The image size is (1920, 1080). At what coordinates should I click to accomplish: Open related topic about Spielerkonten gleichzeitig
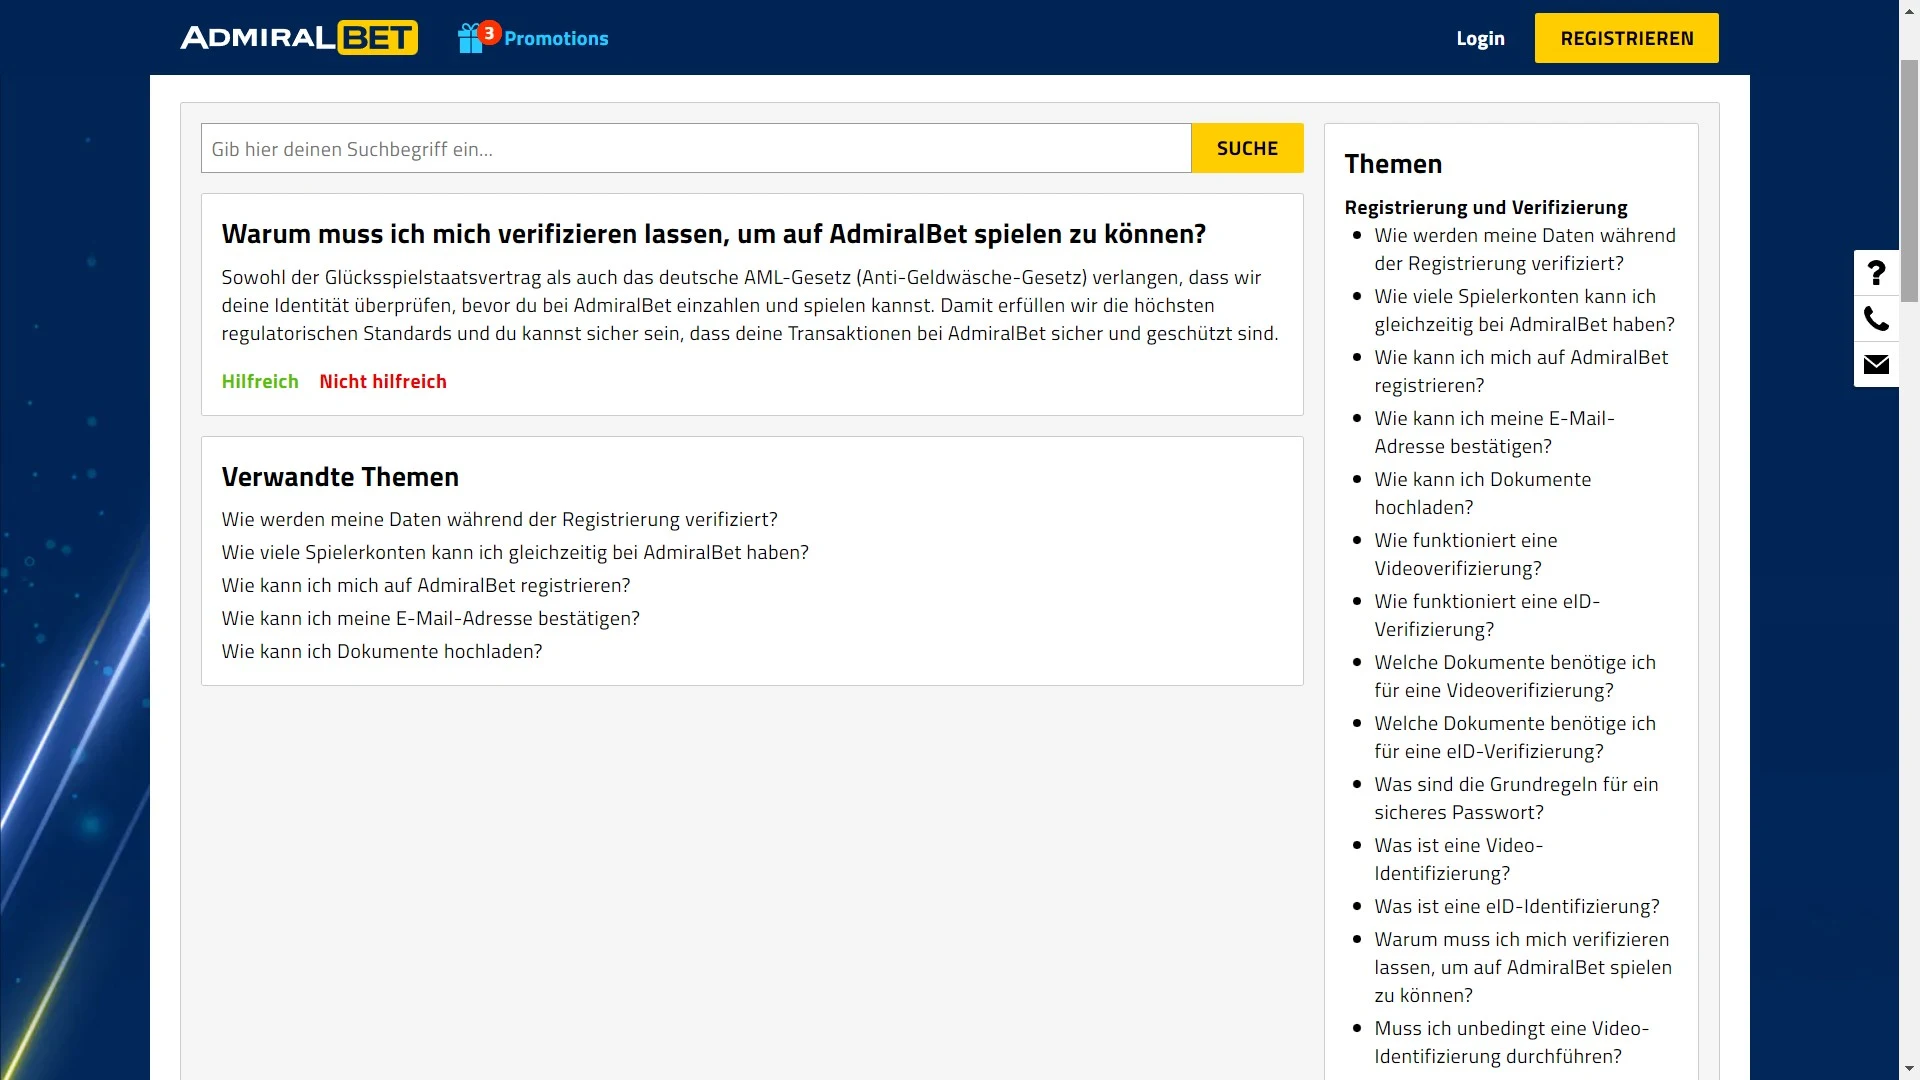515,552
